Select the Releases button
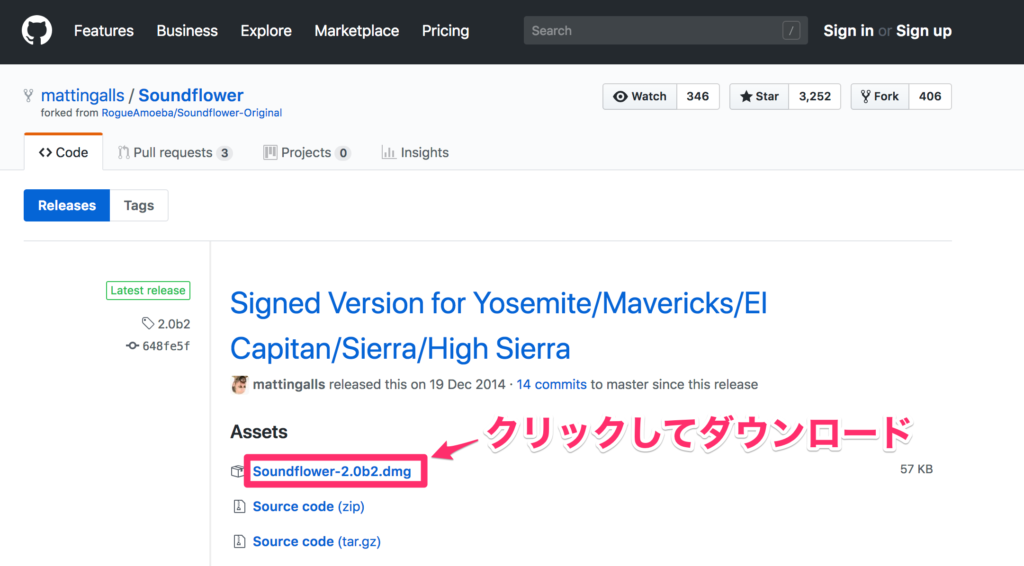 pyautogui.click(x=67, y=206)
